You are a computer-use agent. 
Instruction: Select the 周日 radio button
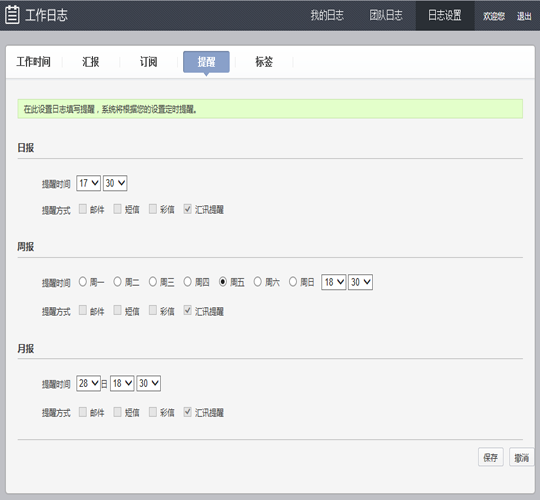[x=293, y=282]
